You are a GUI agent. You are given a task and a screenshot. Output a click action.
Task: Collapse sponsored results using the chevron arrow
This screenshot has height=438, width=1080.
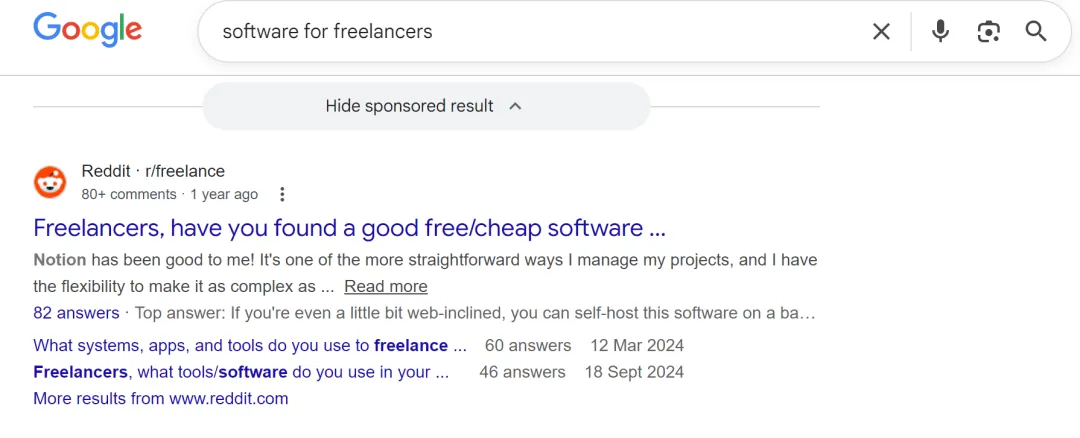pos(516,106)
